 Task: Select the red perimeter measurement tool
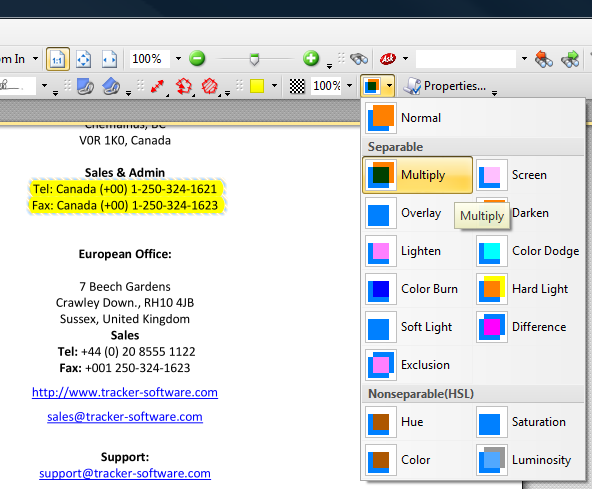pos(183,86)
